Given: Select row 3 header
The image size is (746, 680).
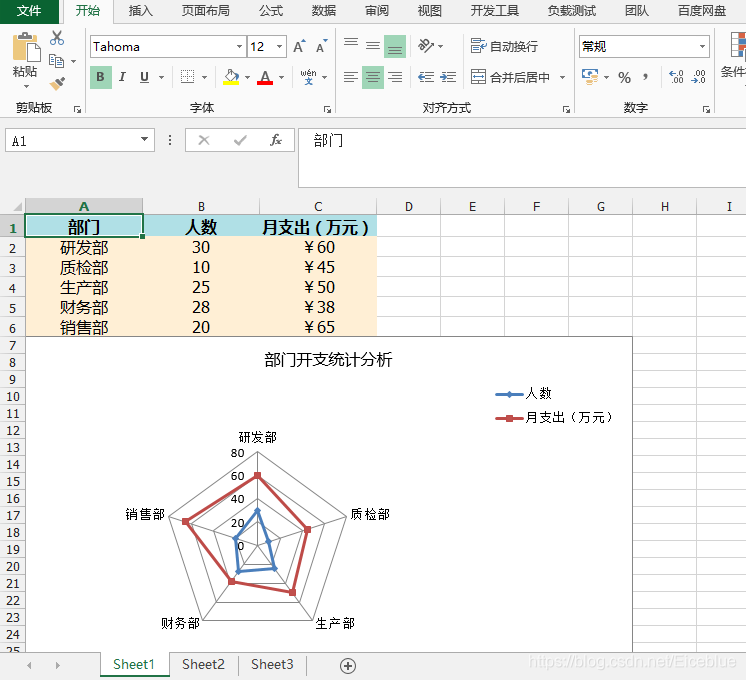Looking at the screenshot, I should 12,268.
